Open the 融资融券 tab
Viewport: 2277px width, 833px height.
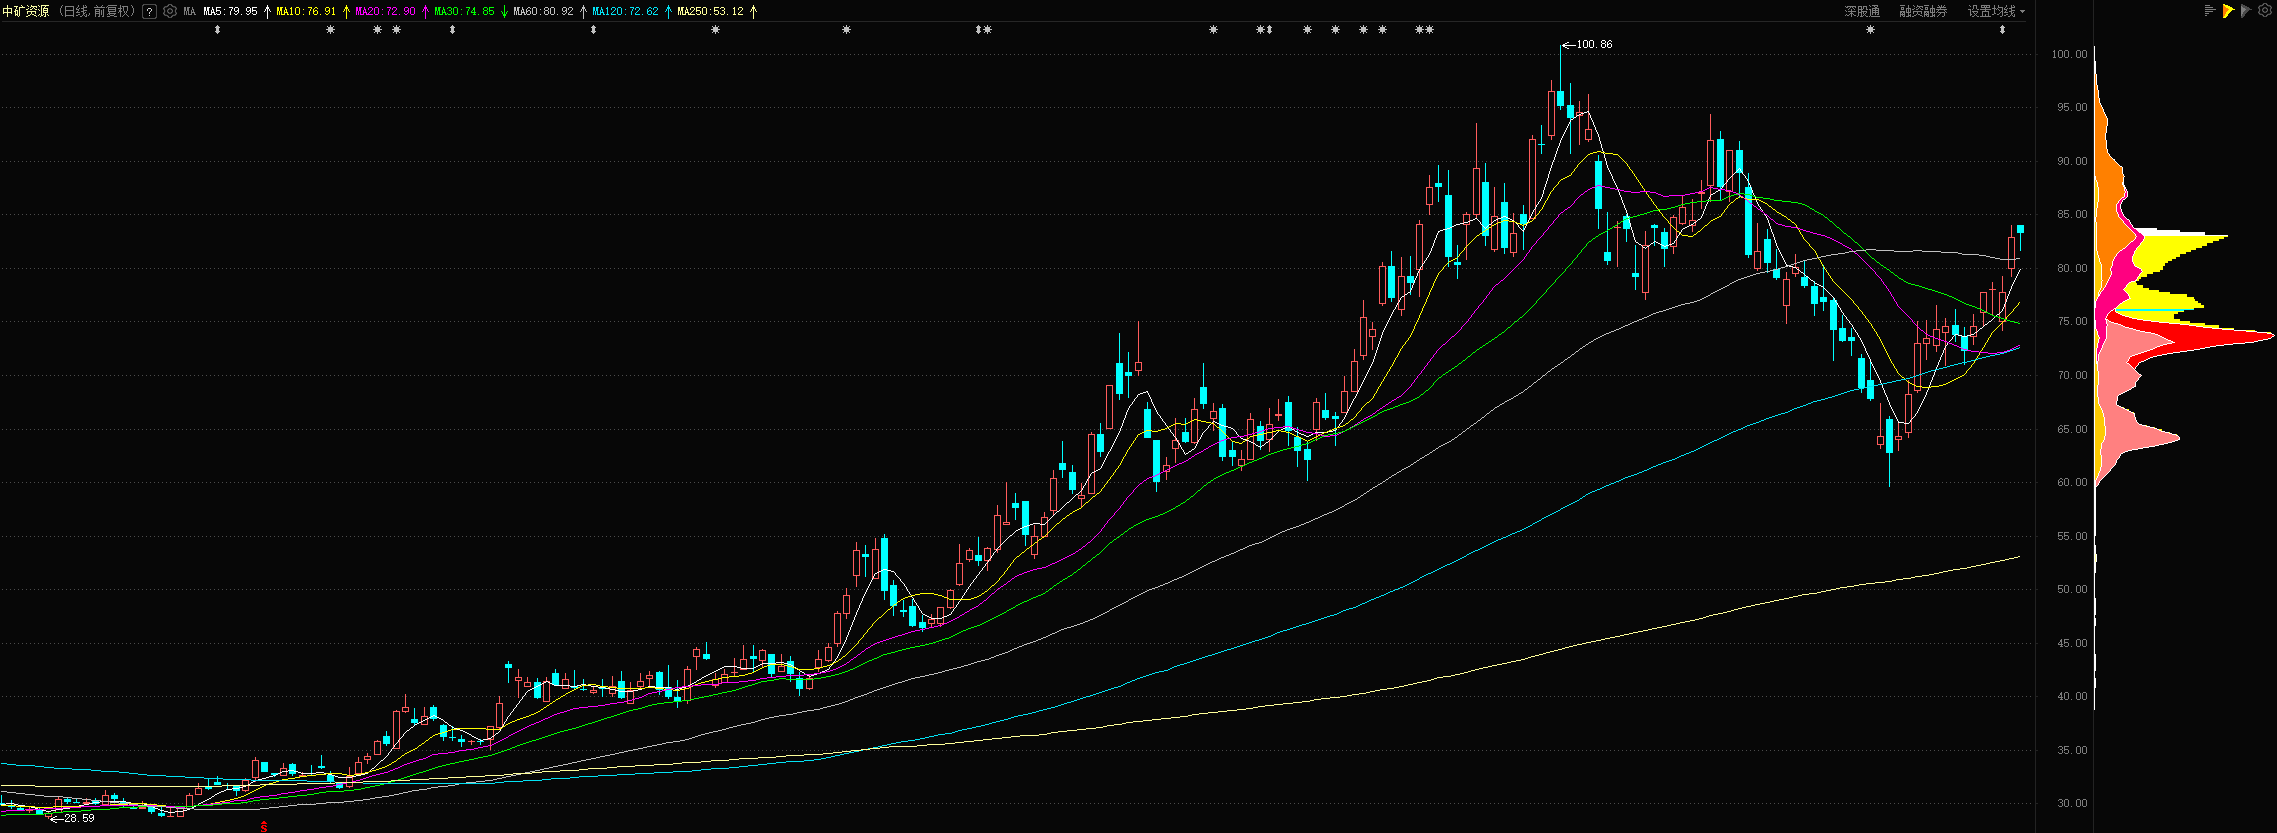click(x=1923, y=11)
